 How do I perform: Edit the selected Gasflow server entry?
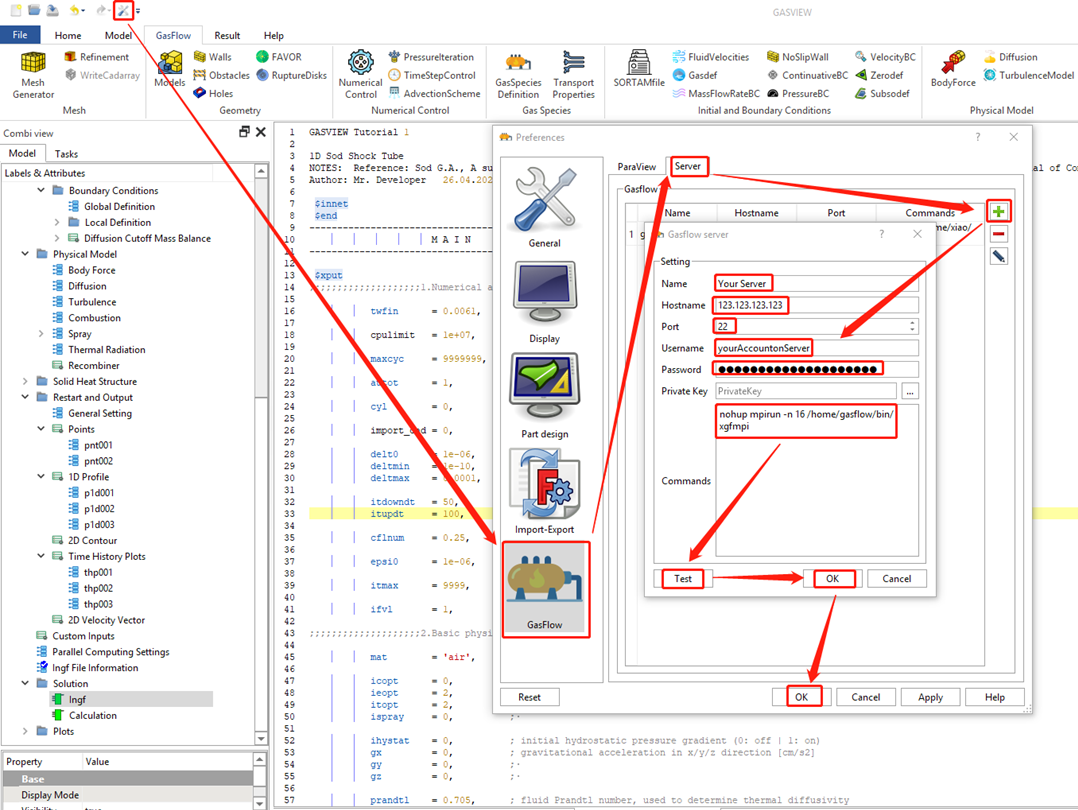(x=998, y=256)
